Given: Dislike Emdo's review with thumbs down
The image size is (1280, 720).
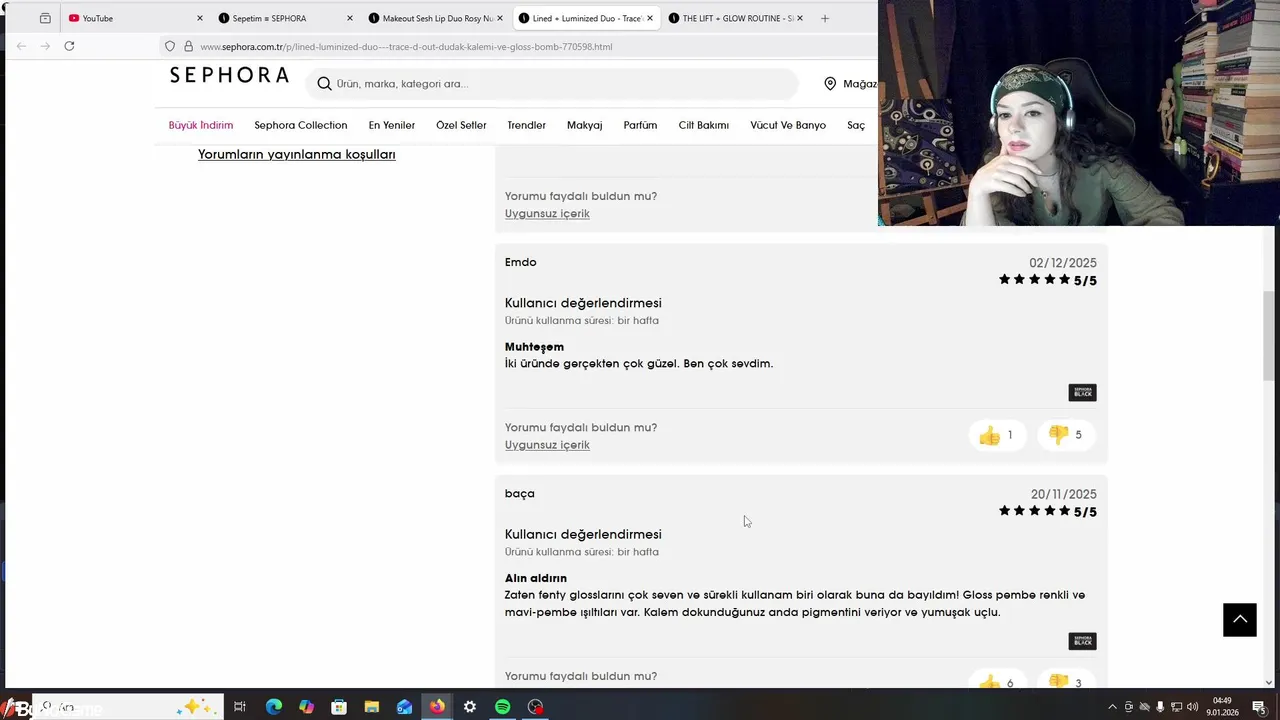Looking at the screenshot, I should (1065, 435).
